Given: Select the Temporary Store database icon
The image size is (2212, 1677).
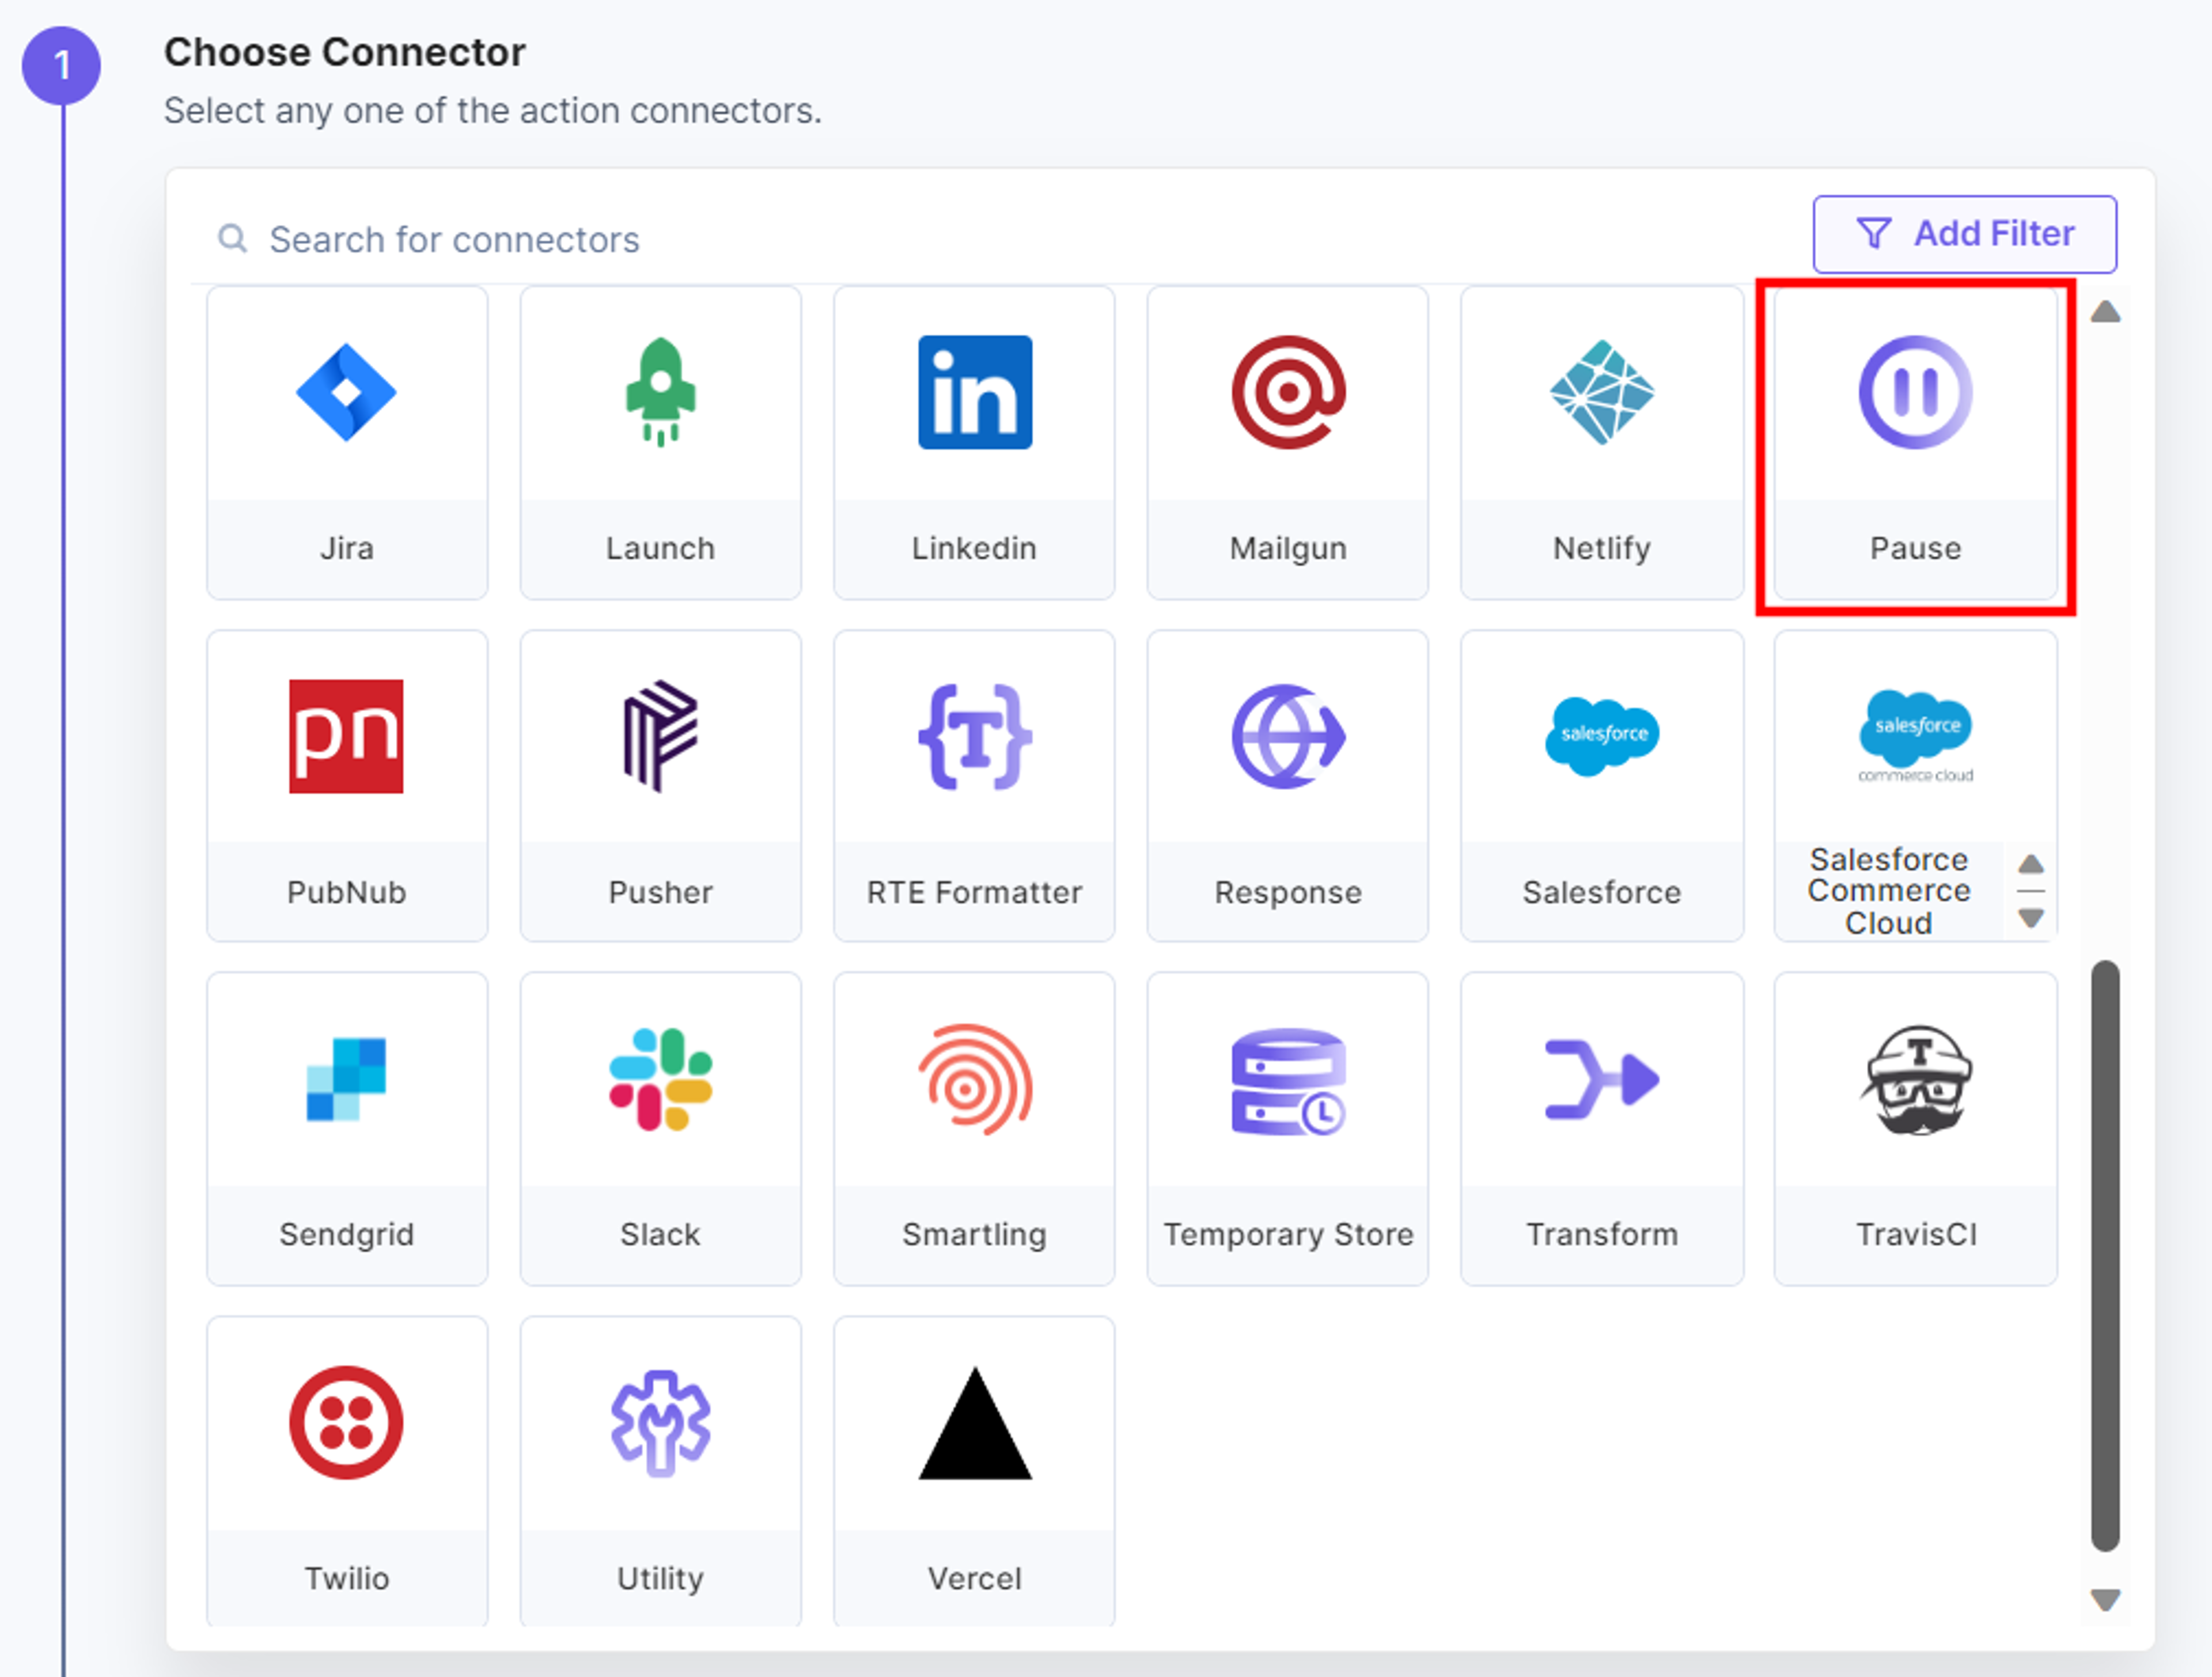Looking at the screenshot, I should [1288, 1081].
